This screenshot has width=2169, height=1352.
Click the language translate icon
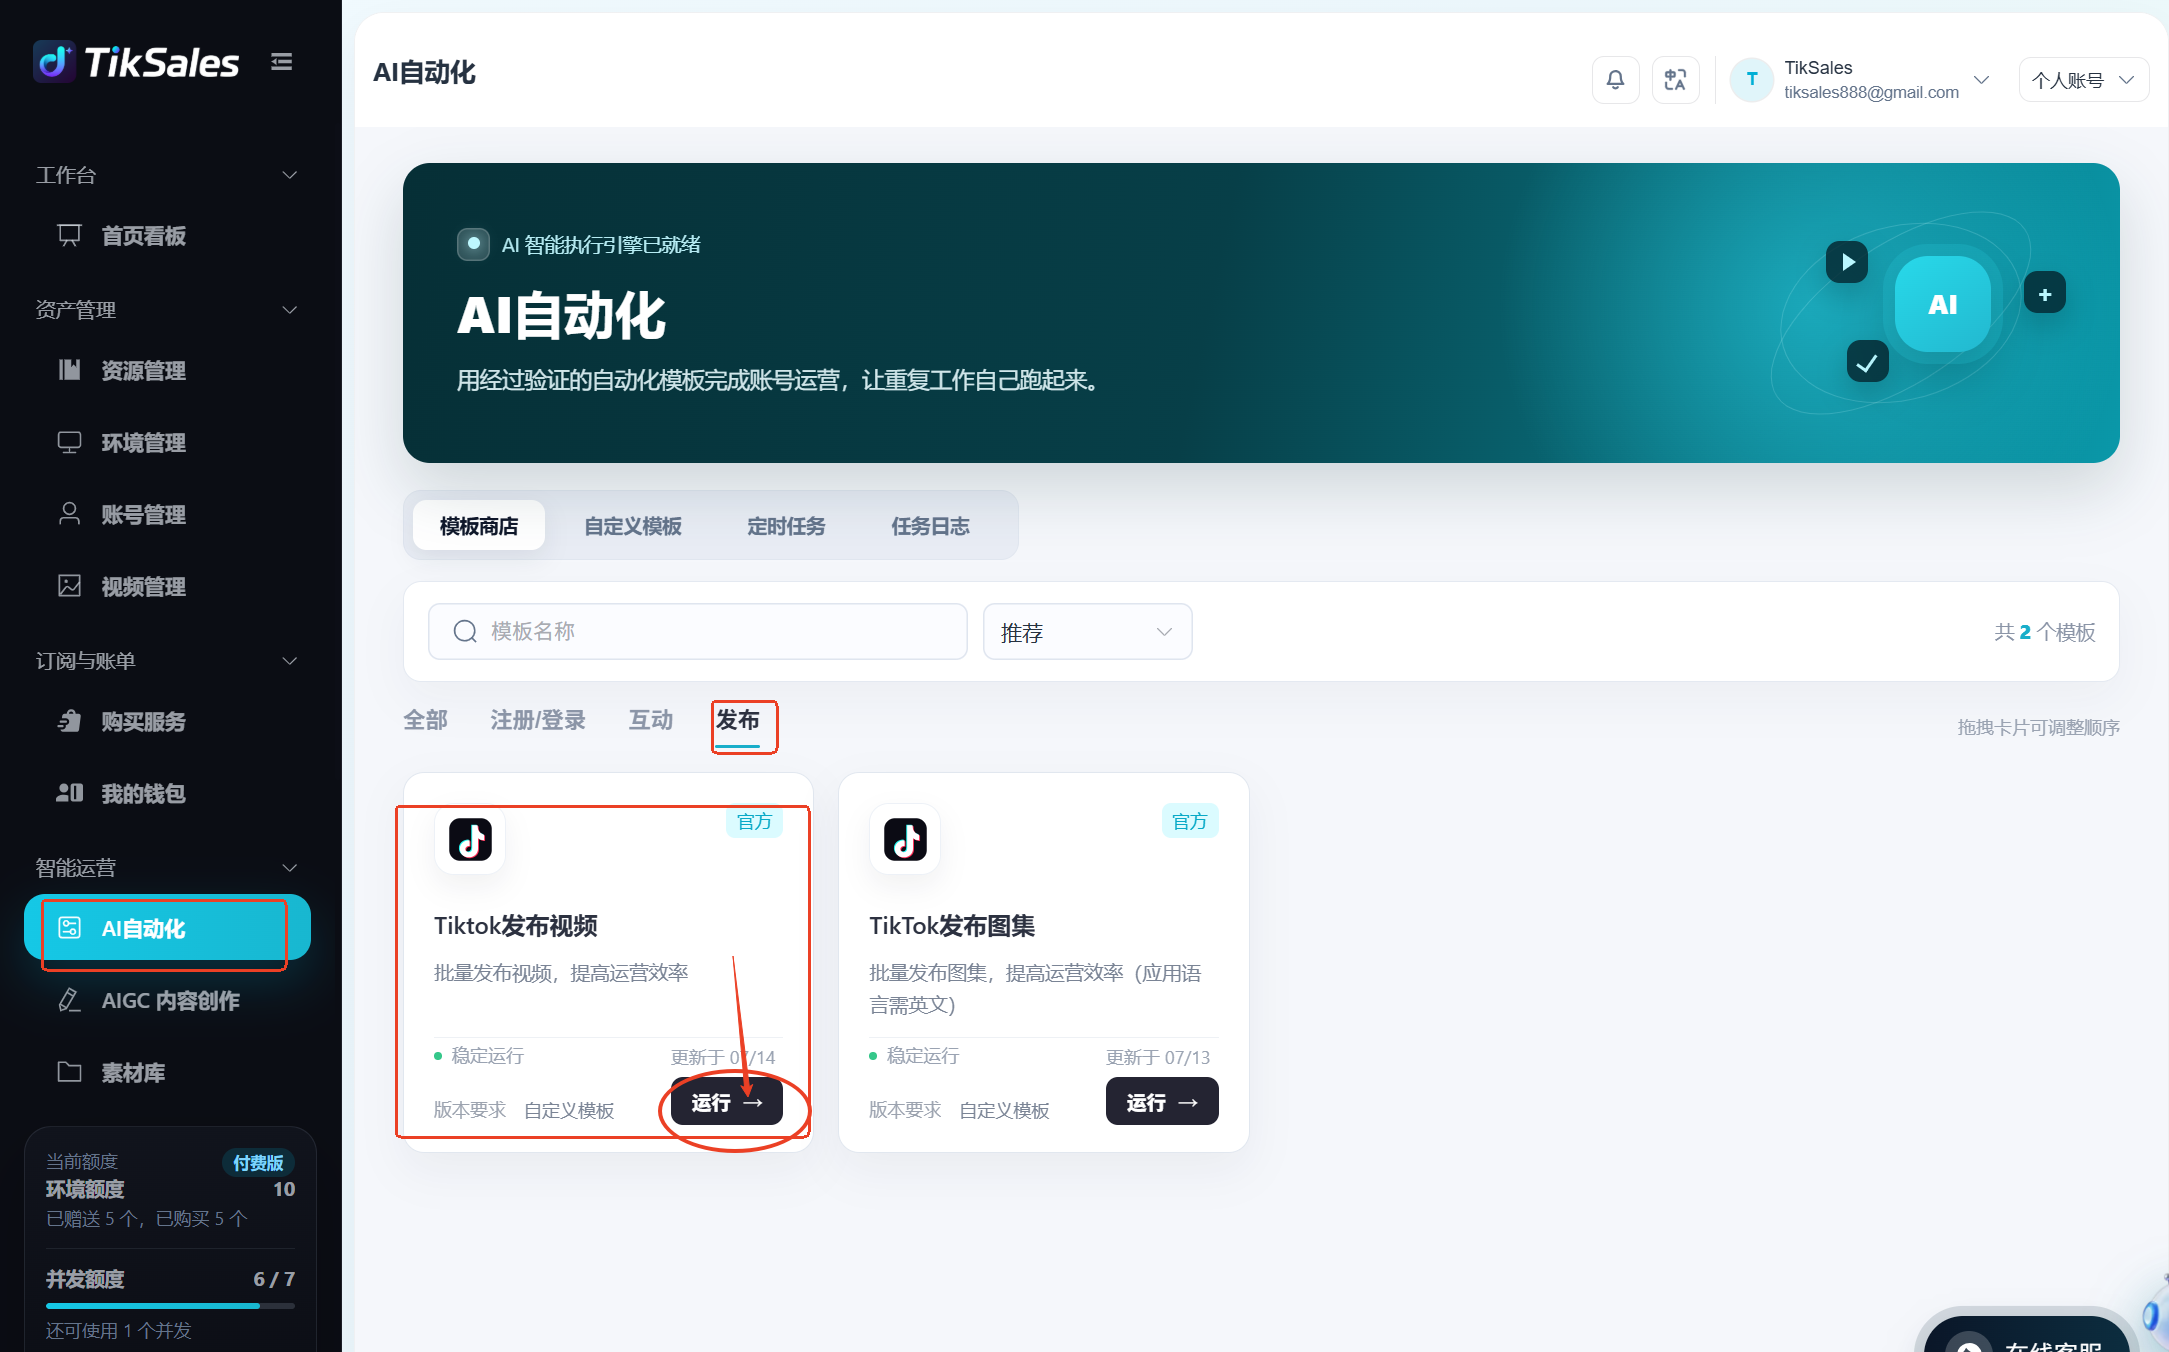click(1675, 80)
